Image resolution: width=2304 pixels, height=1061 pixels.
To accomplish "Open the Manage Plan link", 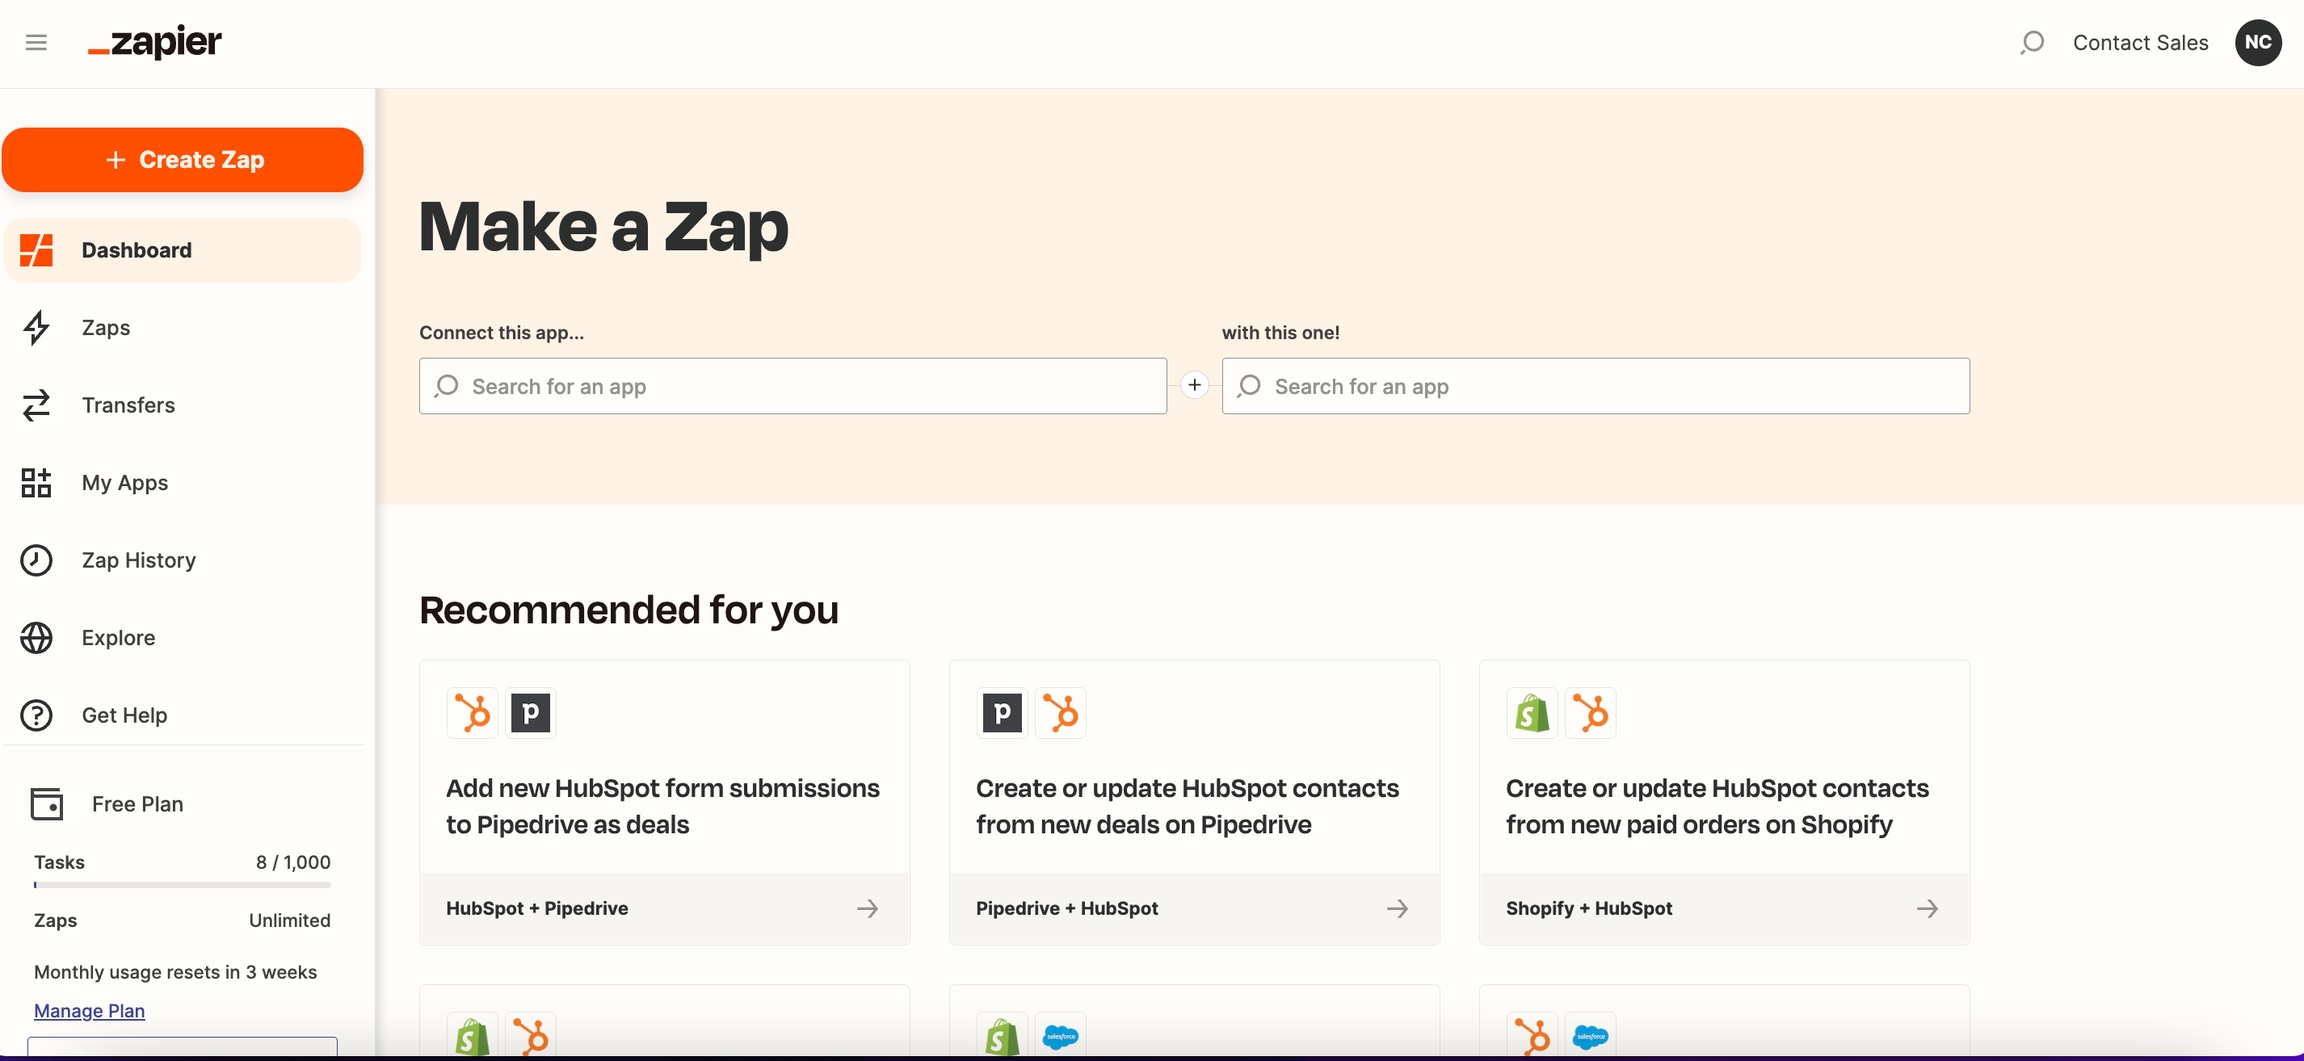I will tap(89, 1010).
